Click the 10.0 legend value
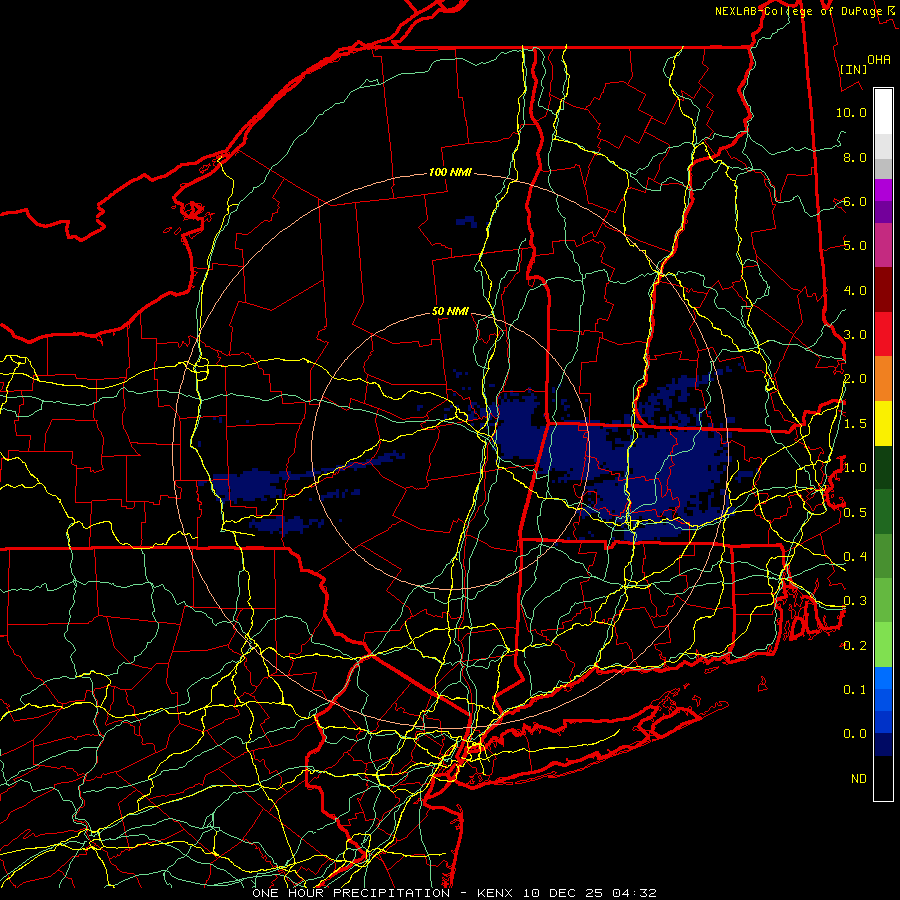900x900 pixels. (851, 112)
